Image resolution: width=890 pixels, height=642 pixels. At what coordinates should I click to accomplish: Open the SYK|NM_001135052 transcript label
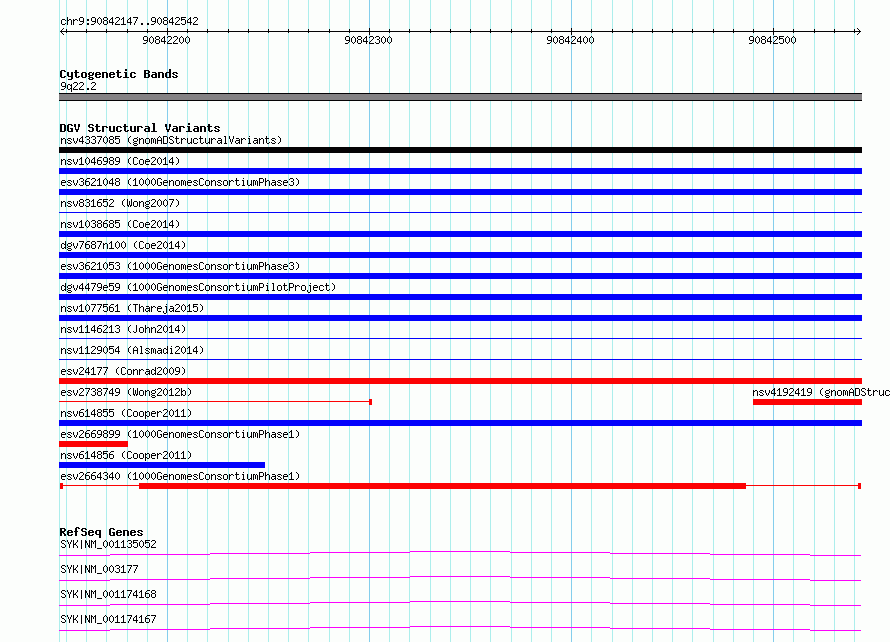[x=108, y=544]
